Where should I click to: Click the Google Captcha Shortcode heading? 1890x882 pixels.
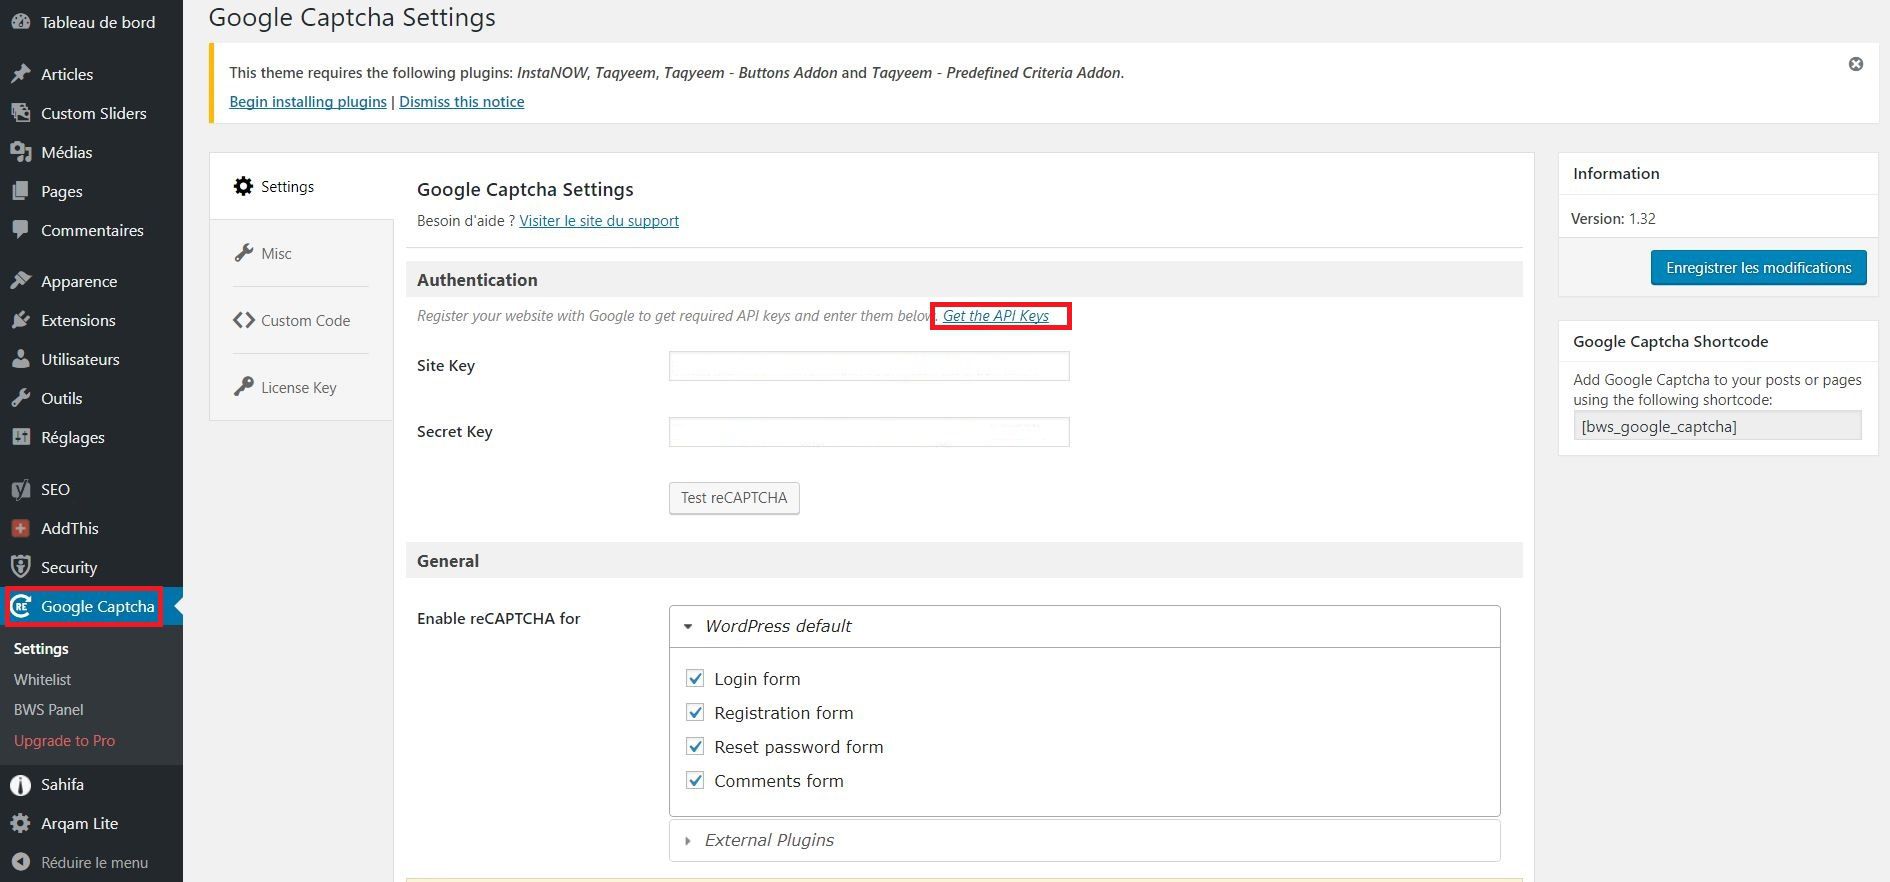pyautogui.click(x=1670, y=341)
